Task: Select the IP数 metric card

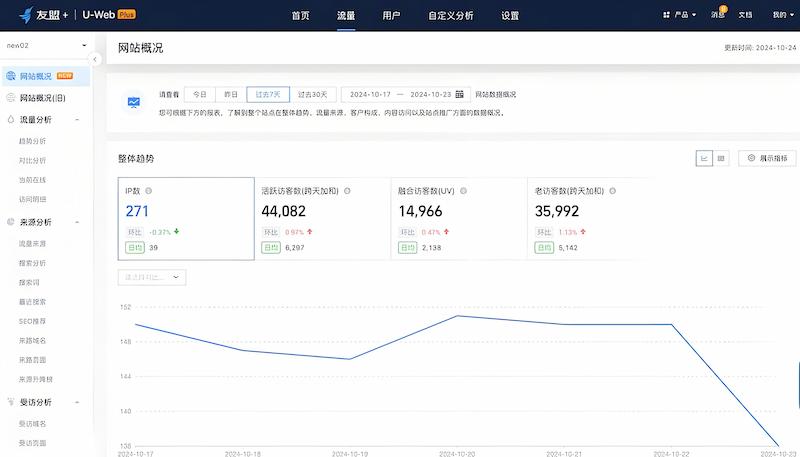Action: point(186,219)
